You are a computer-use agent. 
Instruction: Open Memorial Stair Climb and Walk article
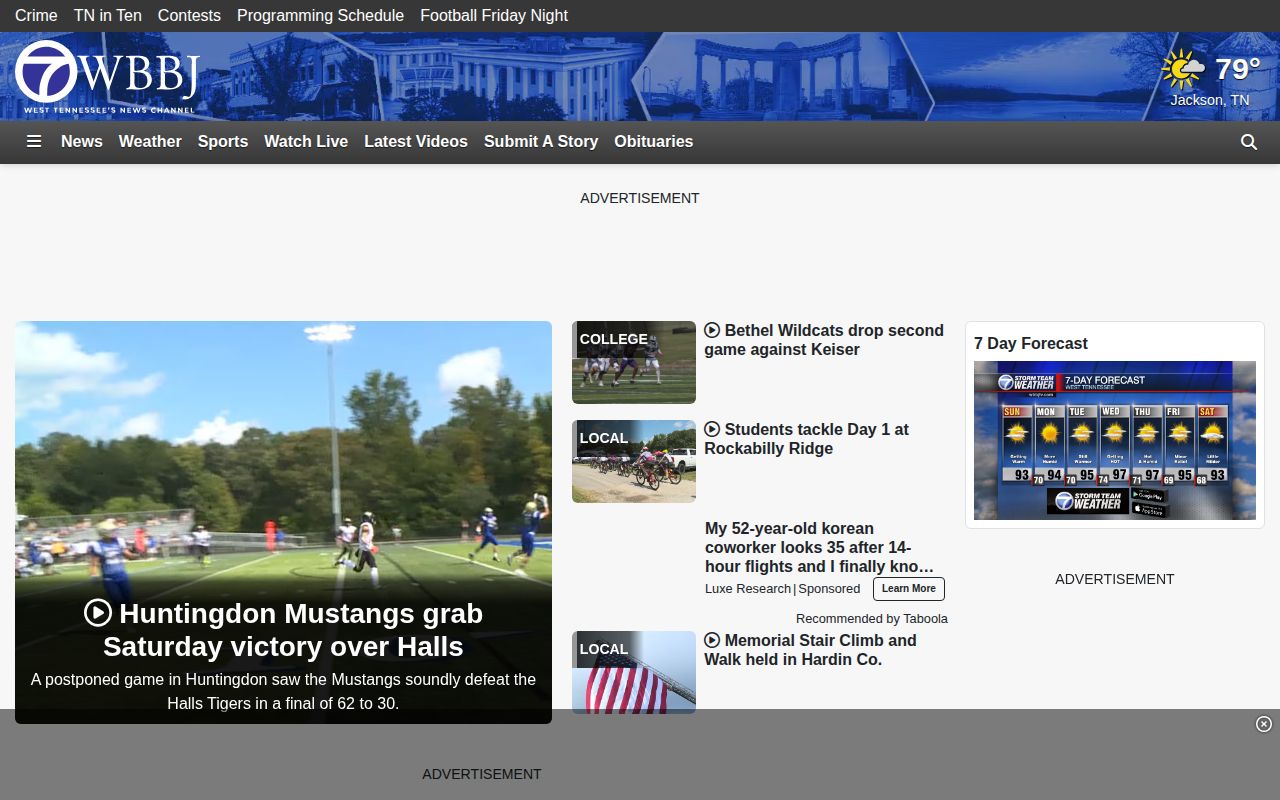(x=810, y=650)
